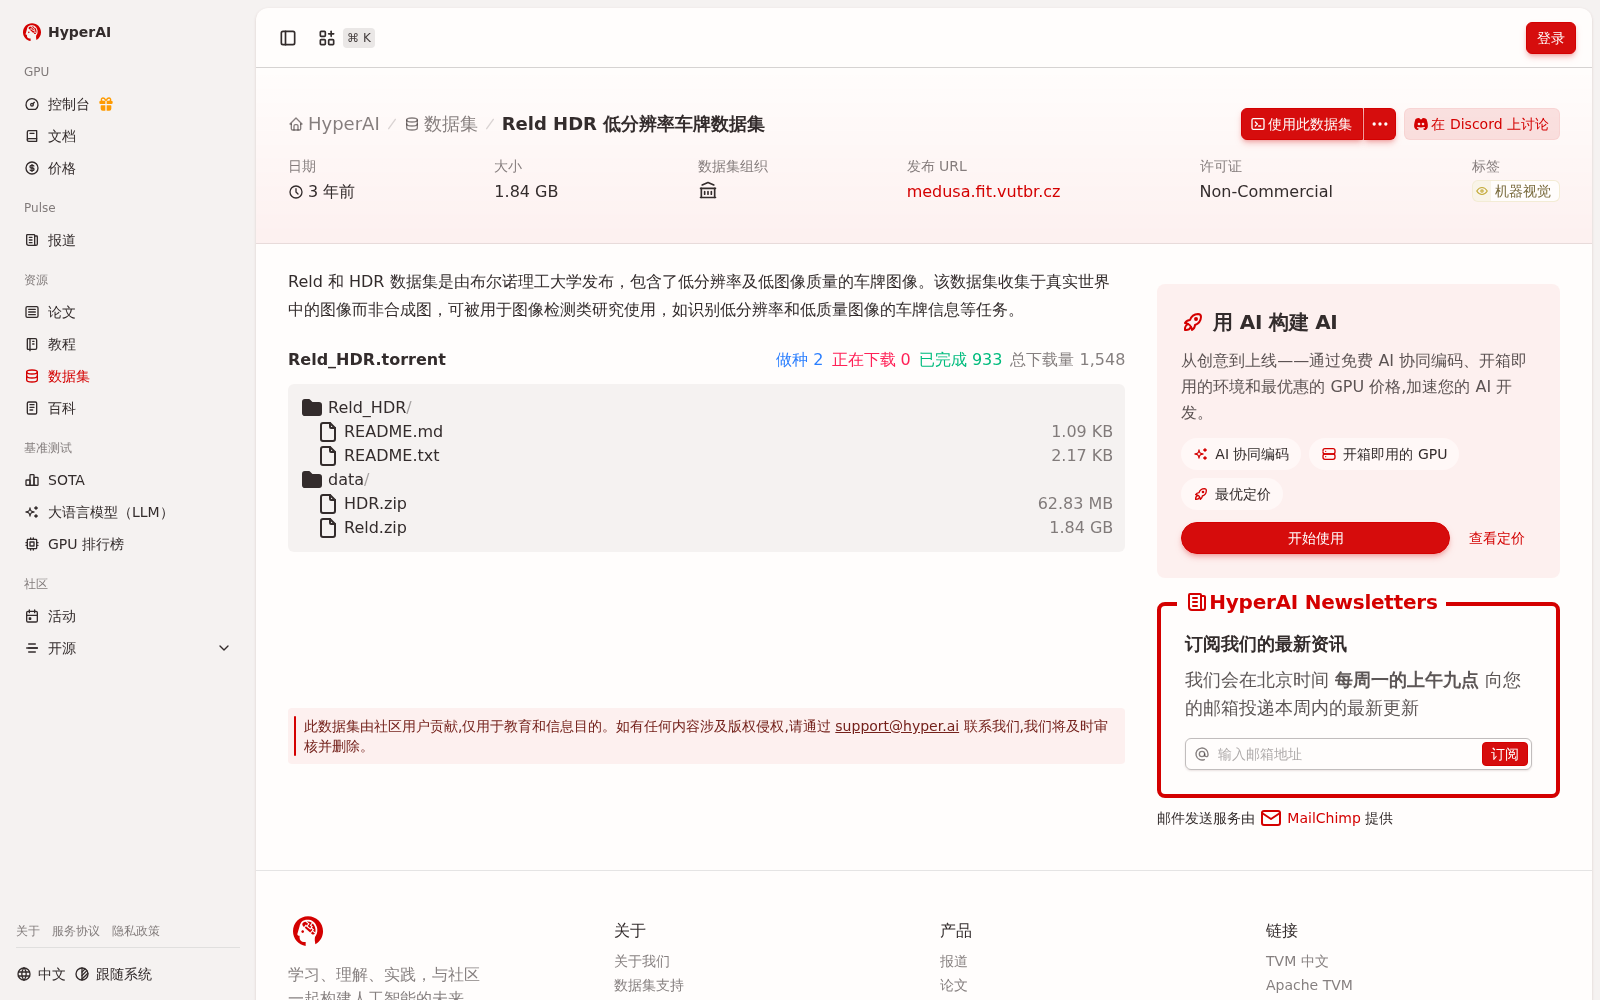Click the clock icon next to 3 年前
Image resolution: width=1600 pixels, height=1000 pixels.
pos(296,192)
